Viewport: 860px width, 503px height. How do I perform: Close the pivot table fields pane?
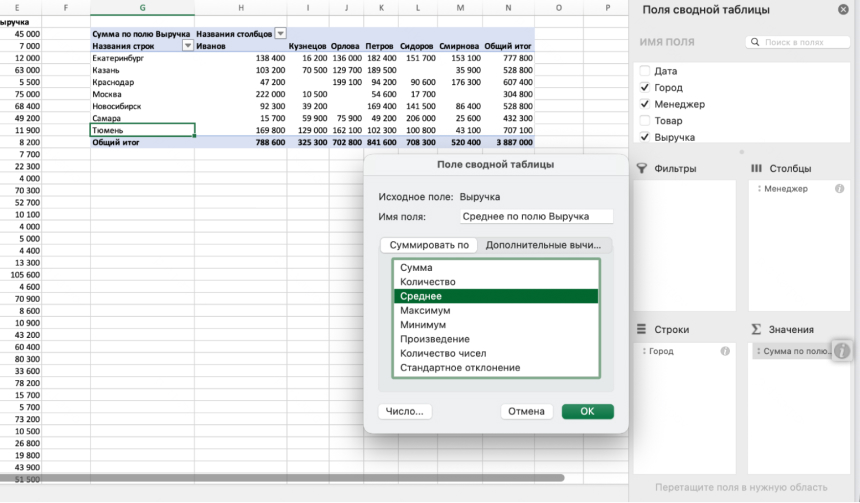coord(843,10)
